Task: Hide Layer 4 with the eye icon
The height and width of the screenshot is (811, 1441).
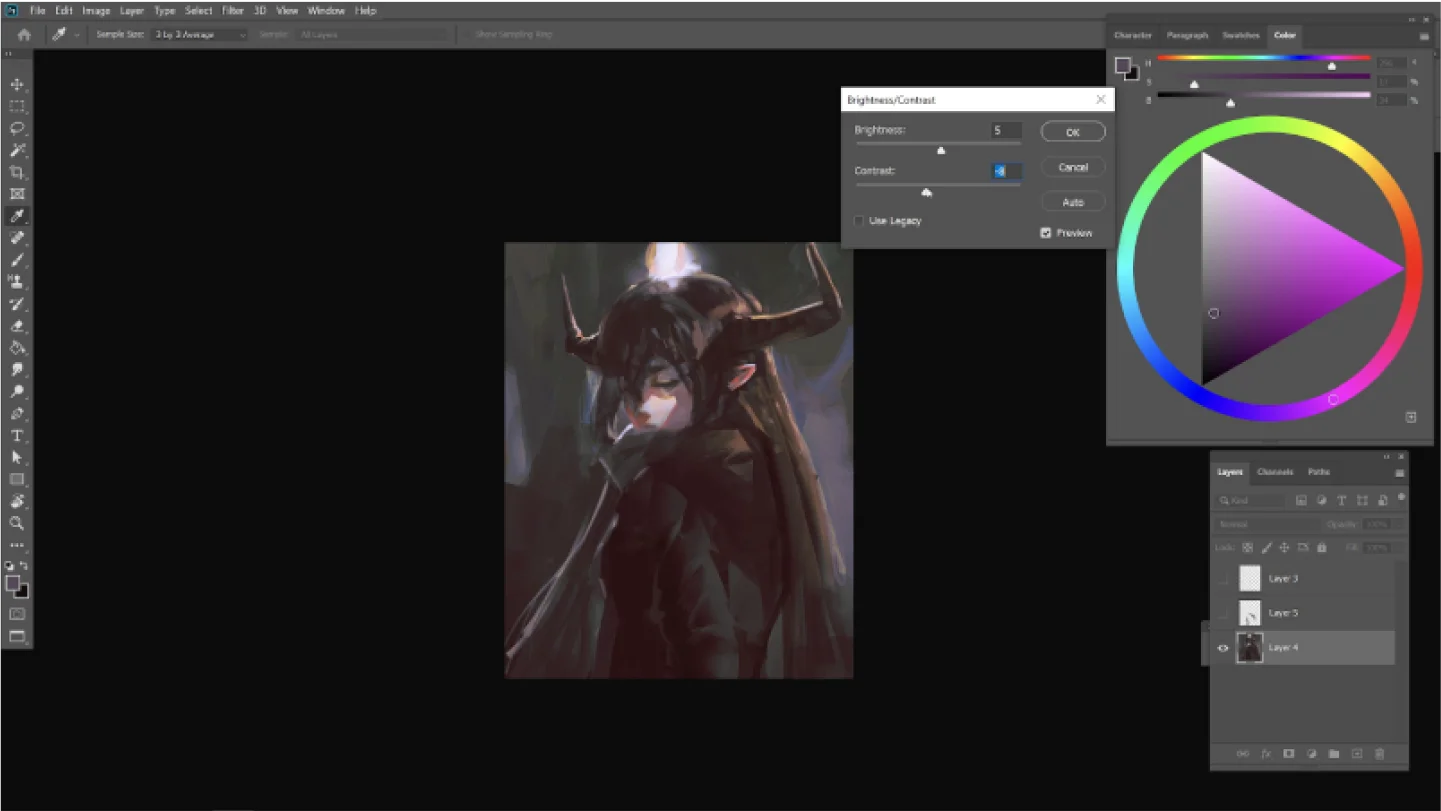Action: [x=1223, y=648]
